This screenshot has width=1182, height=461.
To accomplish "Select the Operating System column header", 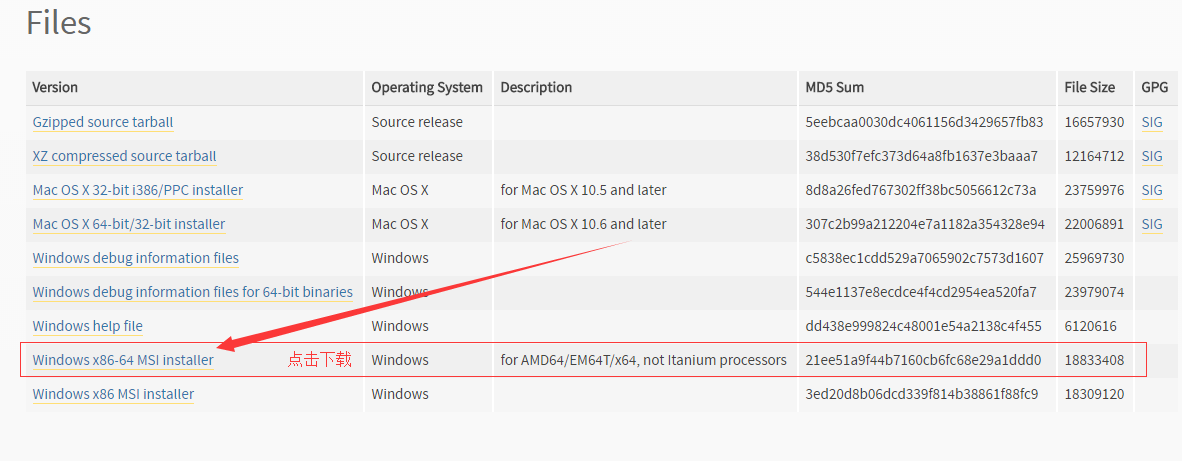I will point(427,87).
